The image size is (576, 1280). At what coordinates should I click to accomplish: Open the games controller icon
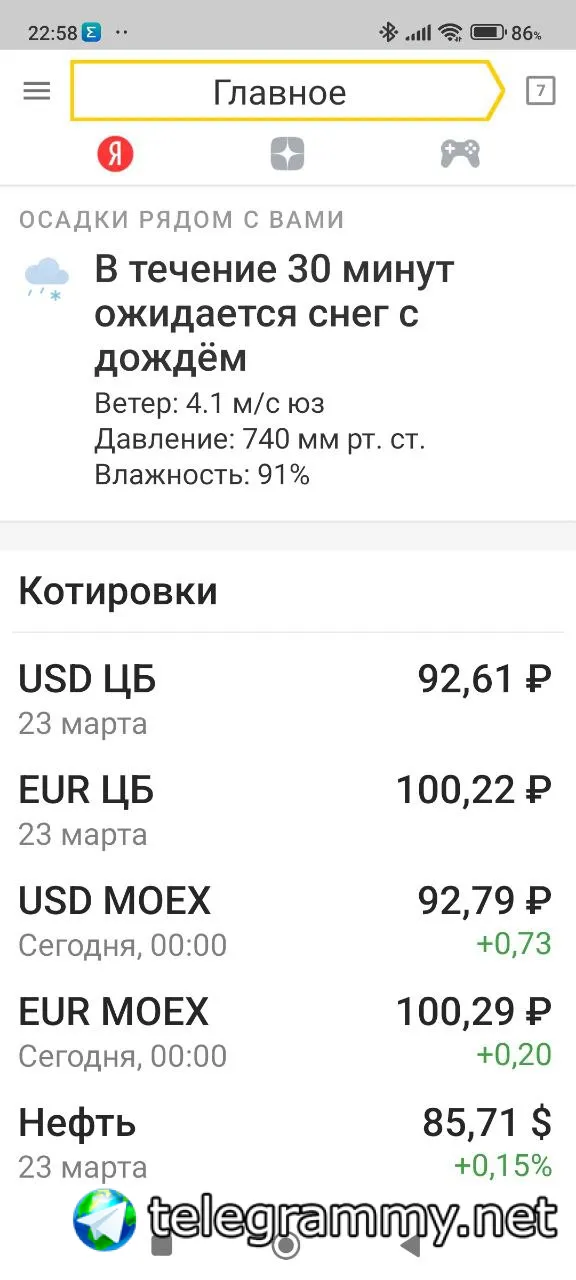click(460, 154)
